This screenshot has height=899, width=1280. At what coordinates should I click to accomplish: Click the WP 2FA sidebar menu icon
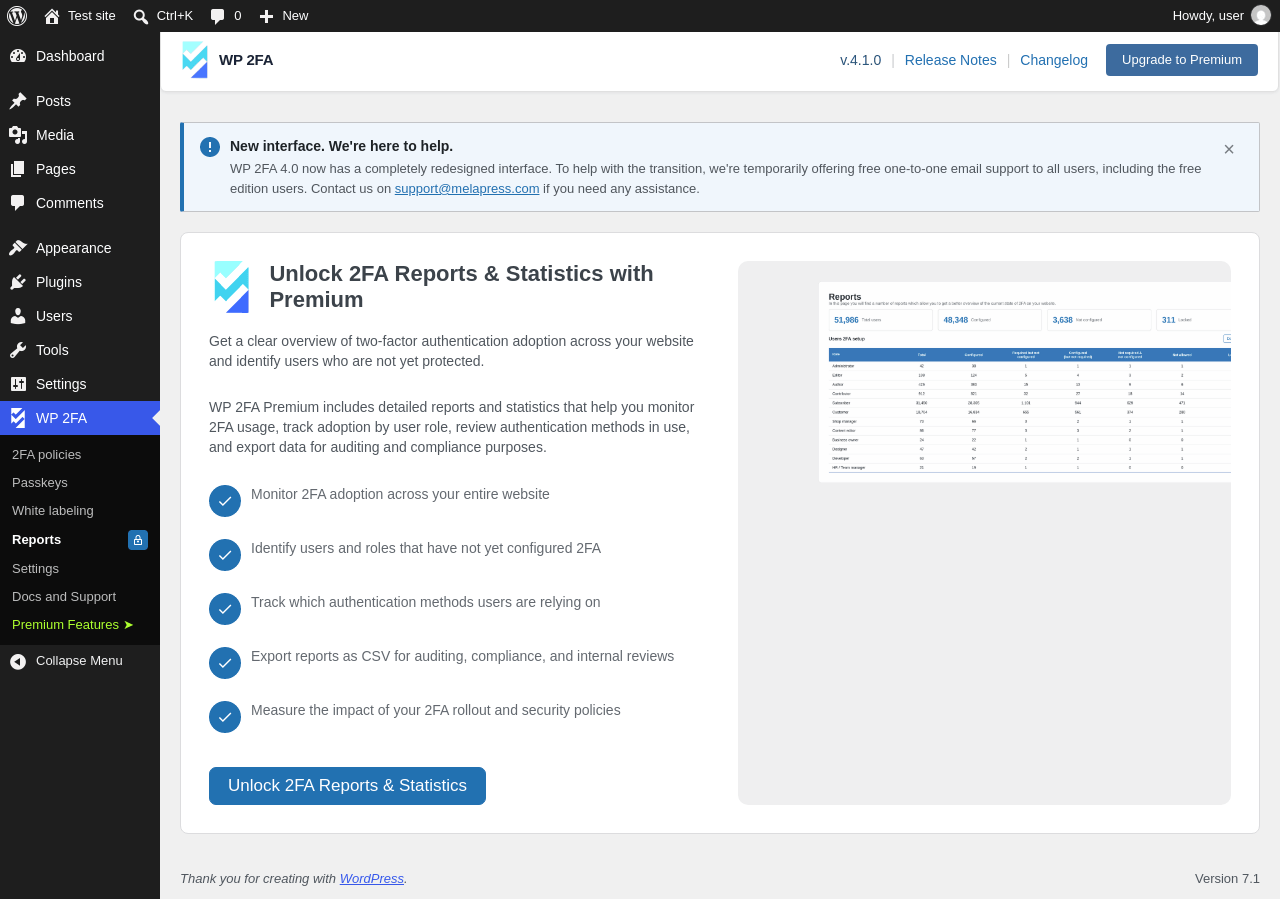[18, 418]
